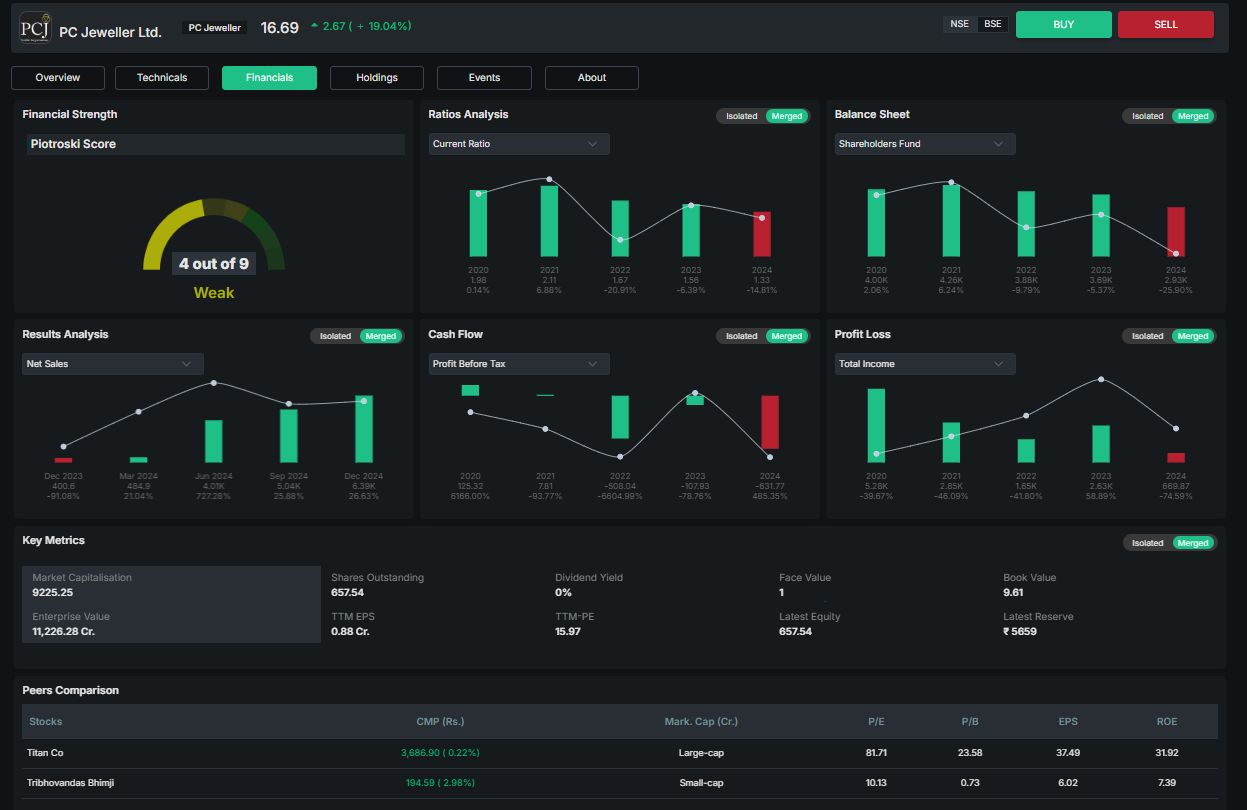Image resolution: width=1247 pixels, height=810 pixels.
Task: Switch Balance Sheet to Isolated view
Action: (1147, 116)
